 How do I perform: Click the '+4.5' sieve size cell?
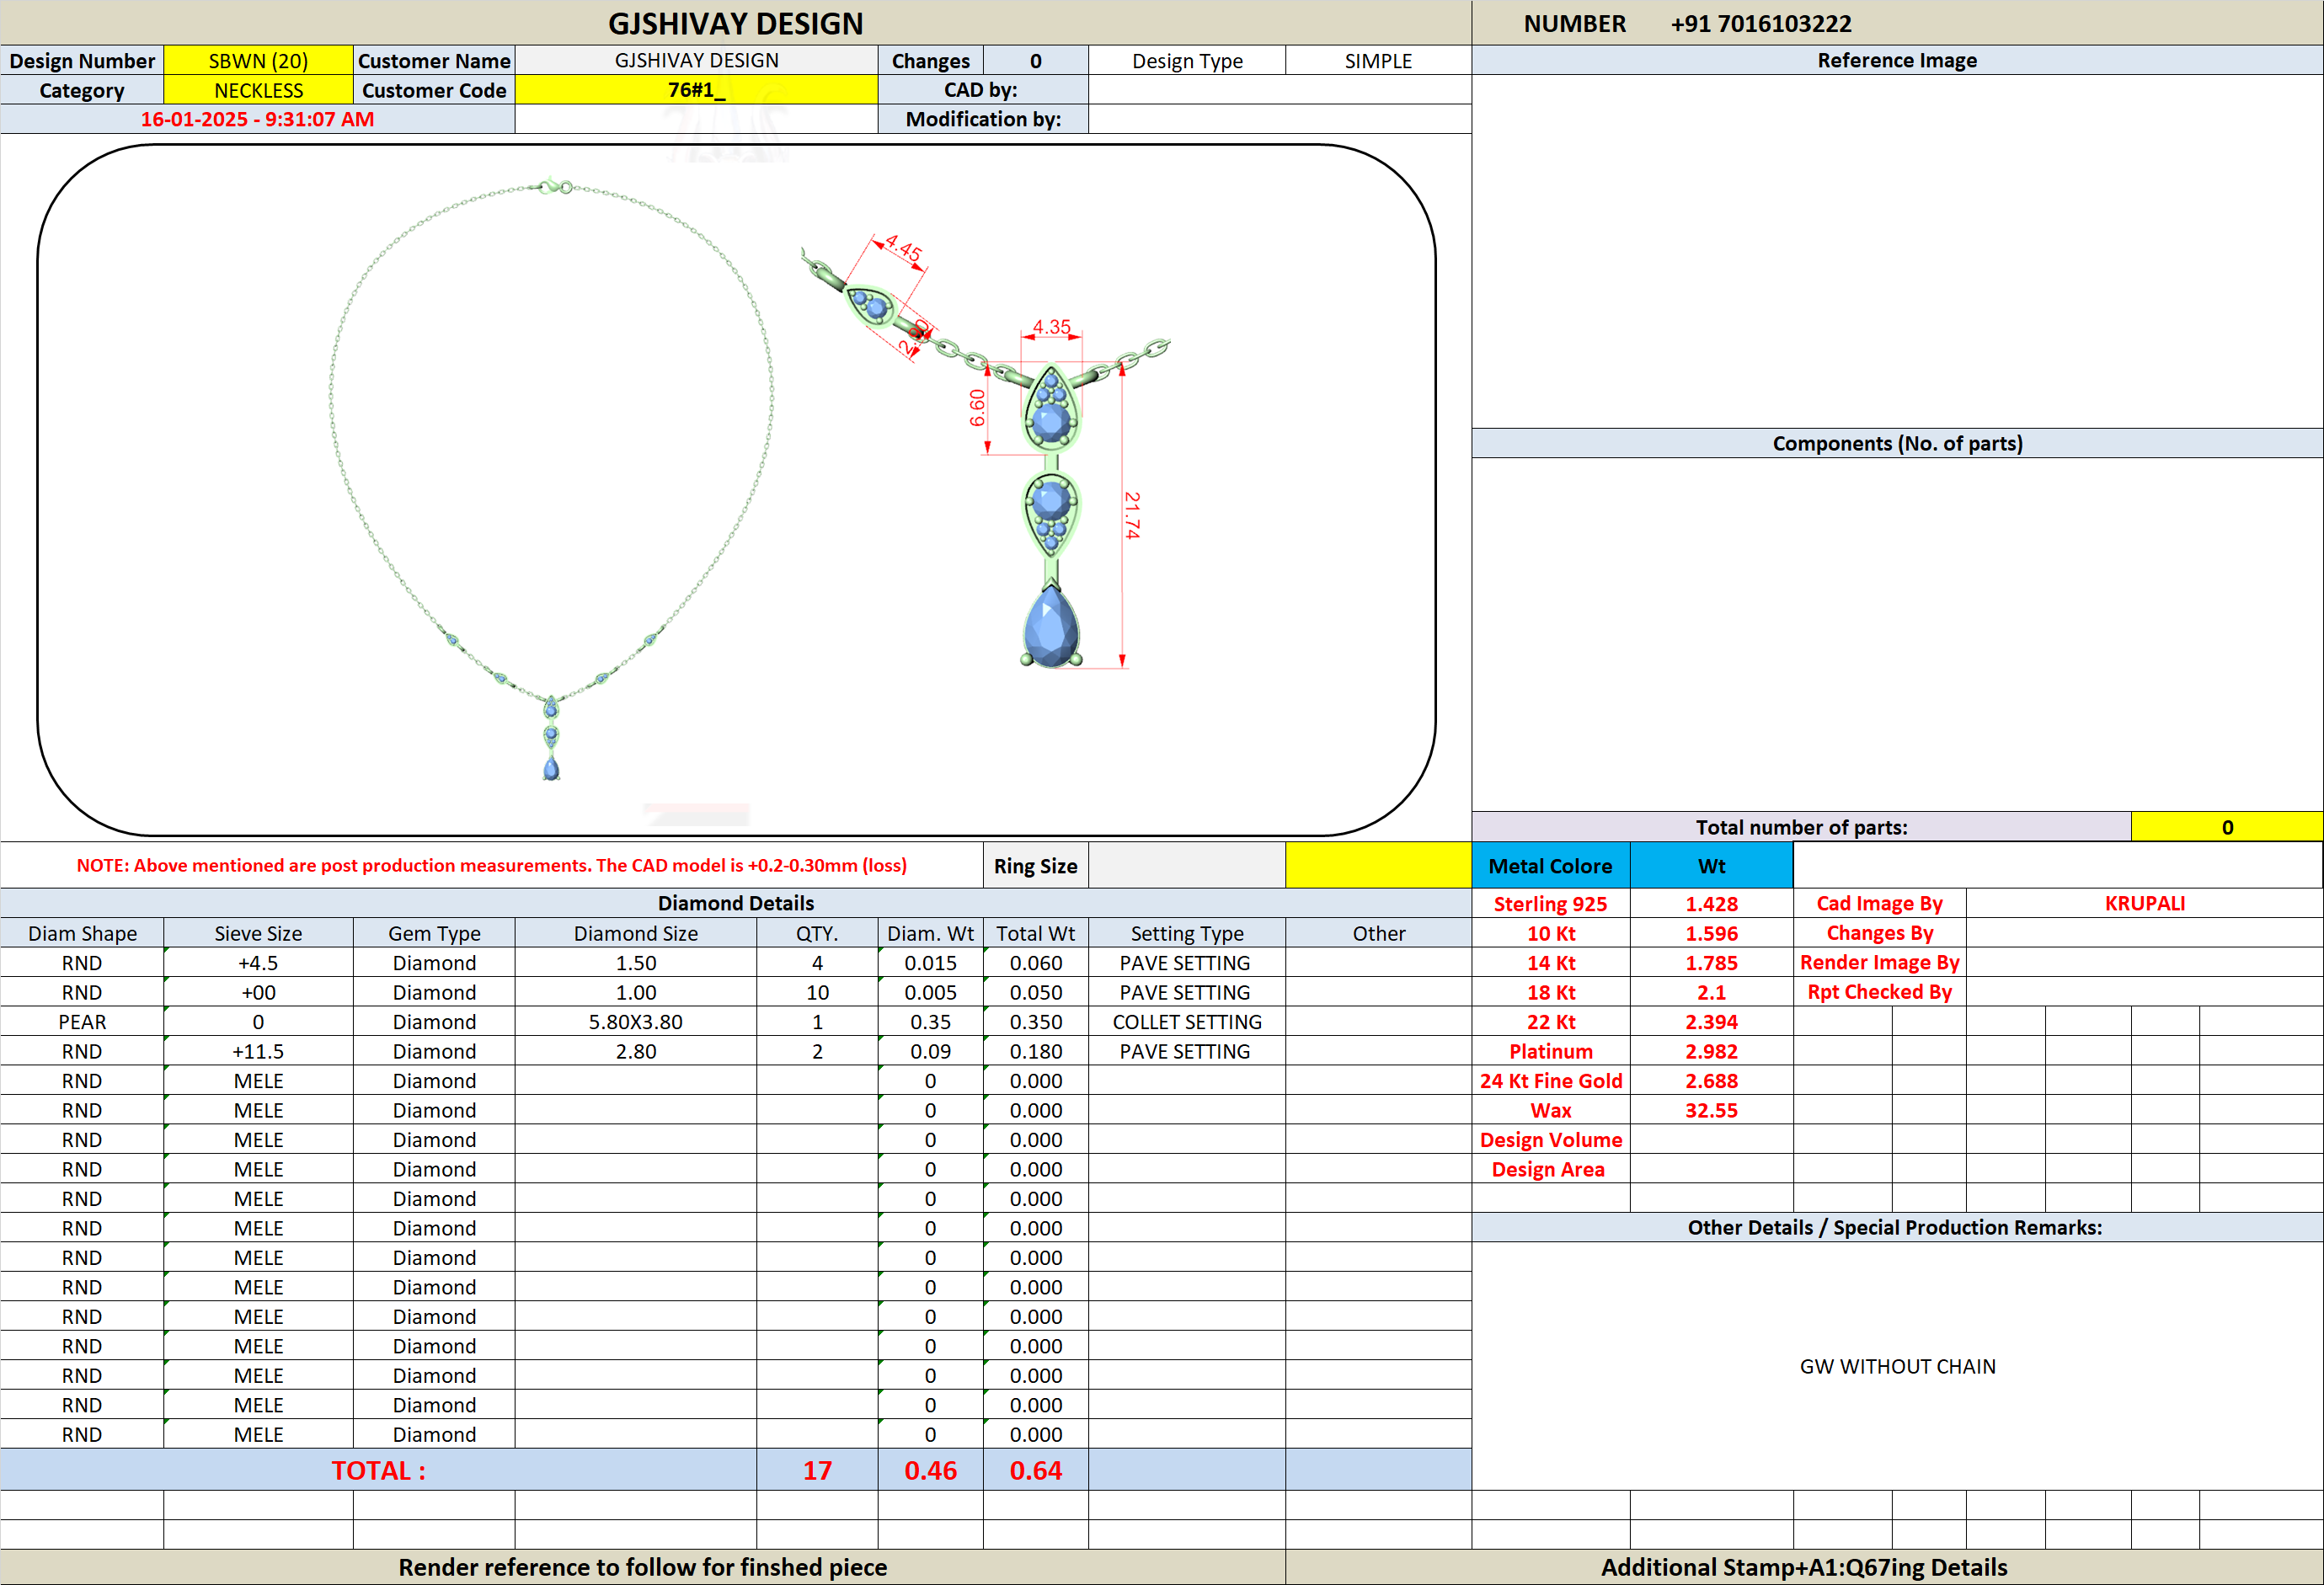pos(258,962)
